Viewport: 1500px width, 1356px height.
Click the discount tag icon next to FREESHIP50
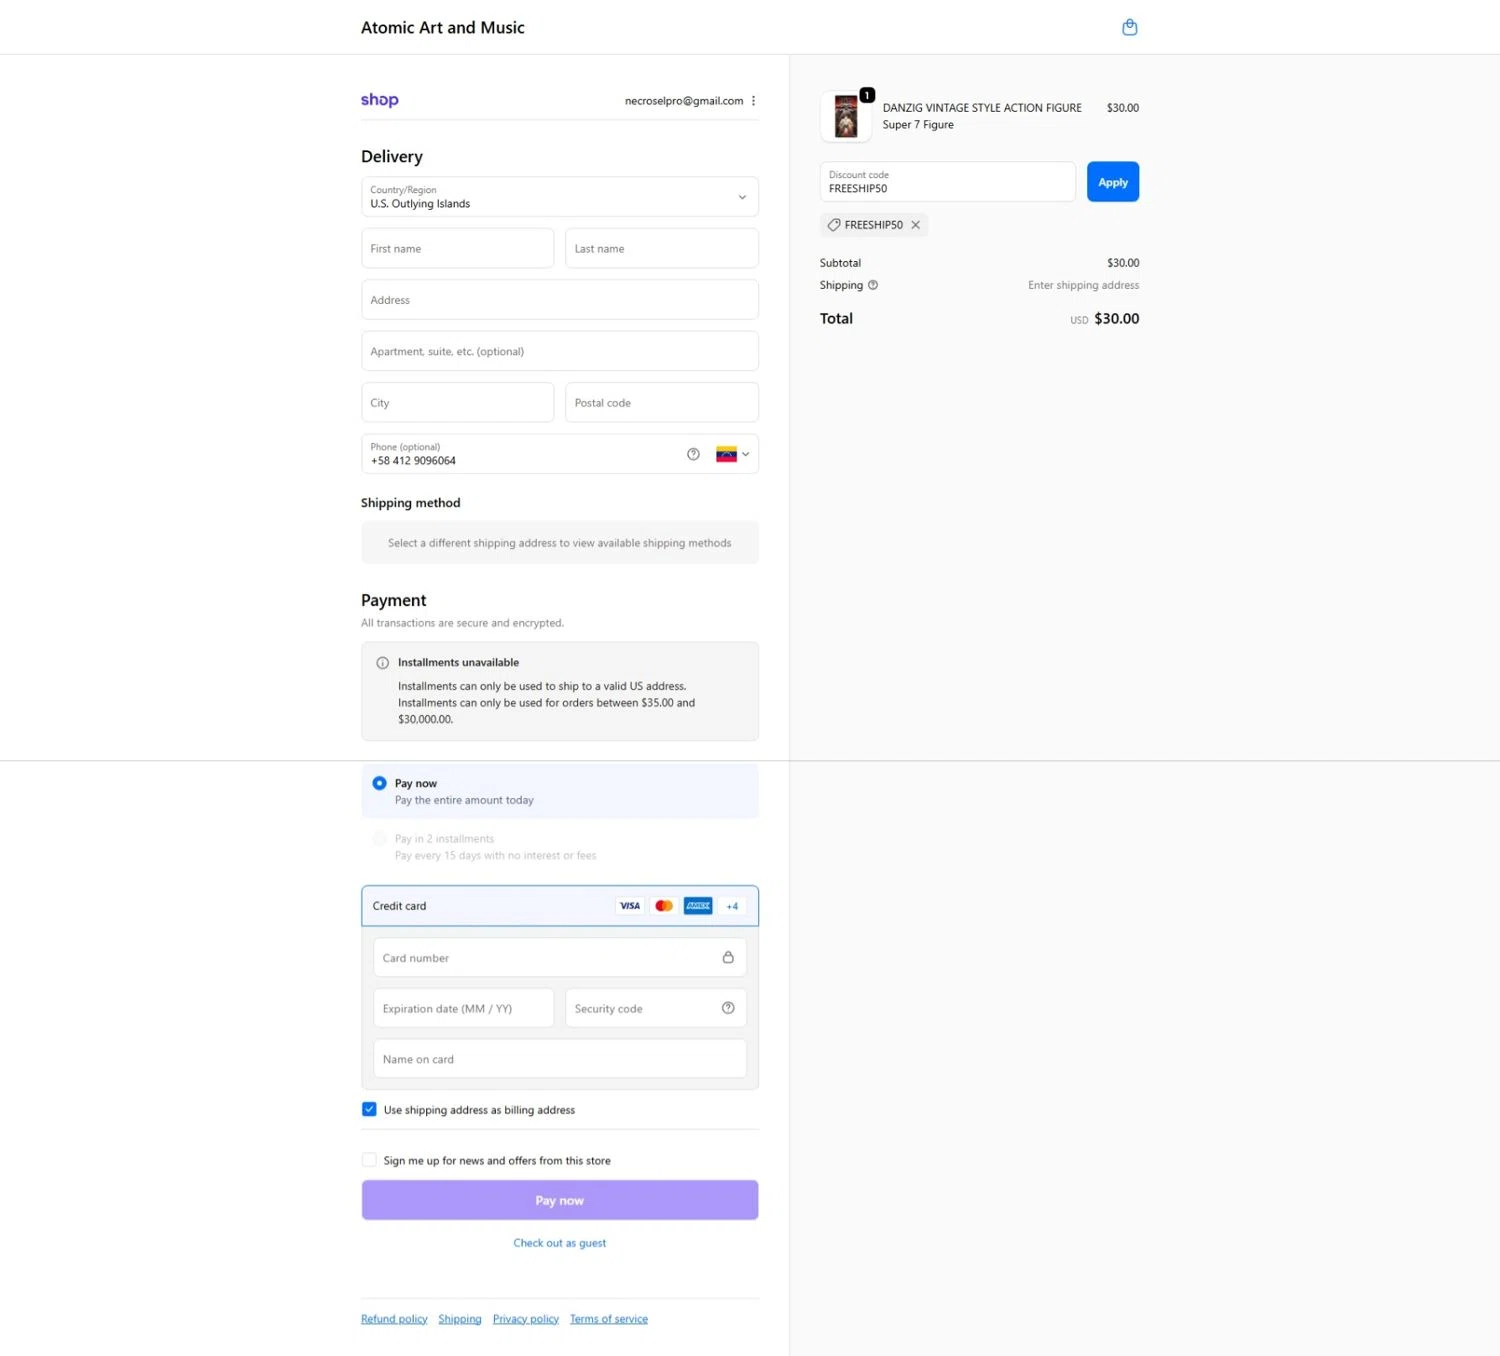click(834, 225)
